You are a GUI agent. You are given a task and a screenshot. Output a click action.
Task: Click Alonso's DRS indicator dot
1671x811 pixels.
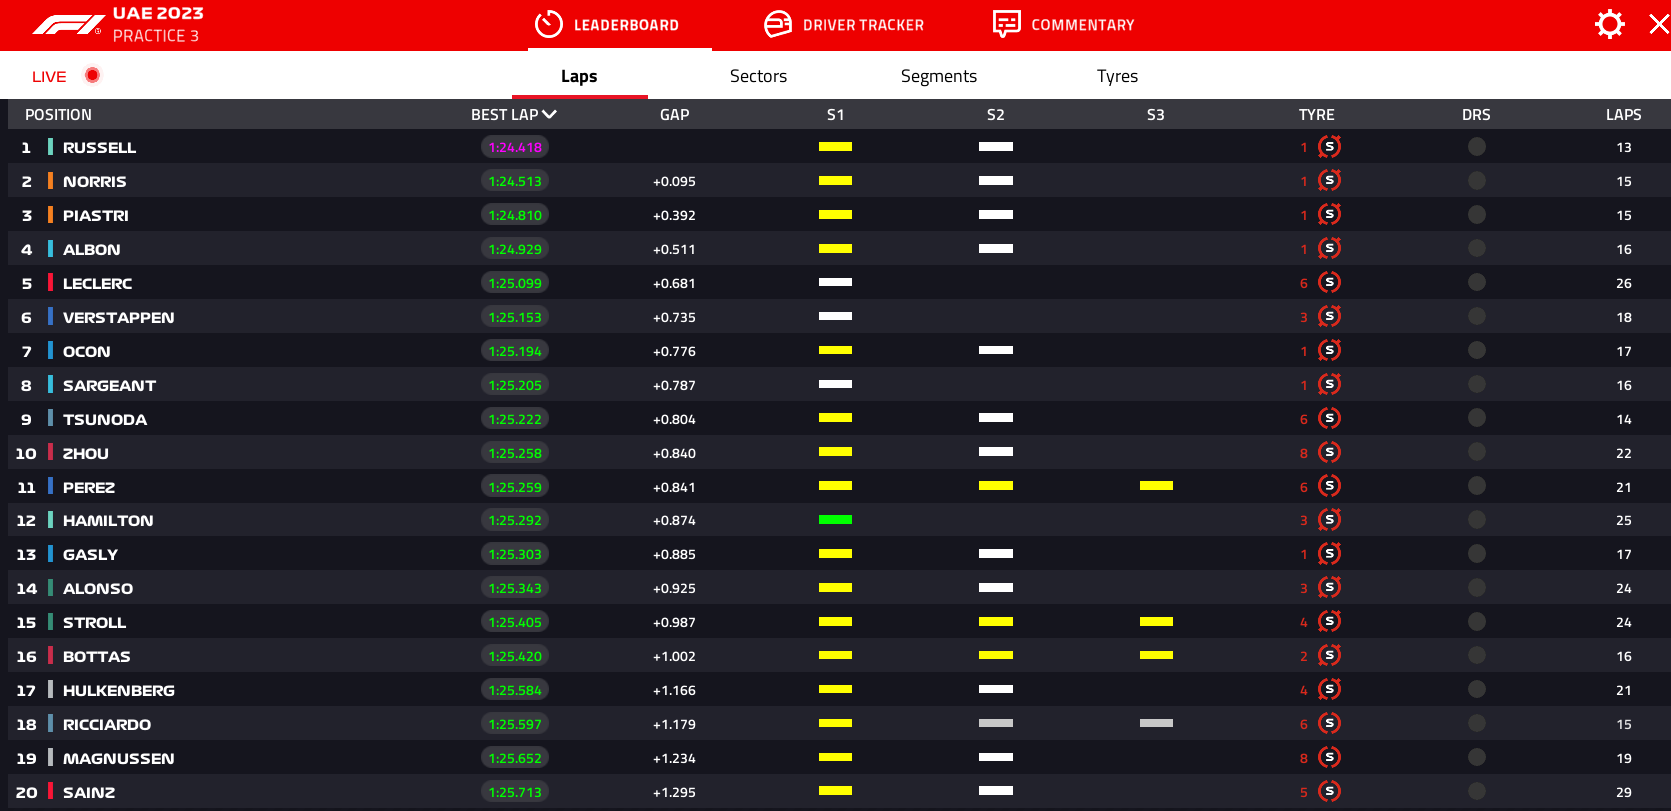click(x=1477, y=588)
